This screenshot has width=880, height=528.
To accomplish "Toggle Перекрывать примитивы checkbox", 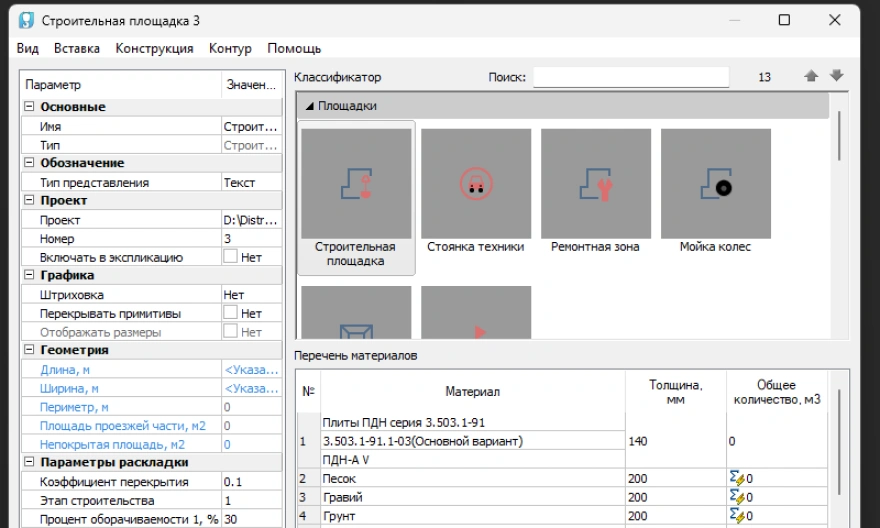I will coord(231,313).
